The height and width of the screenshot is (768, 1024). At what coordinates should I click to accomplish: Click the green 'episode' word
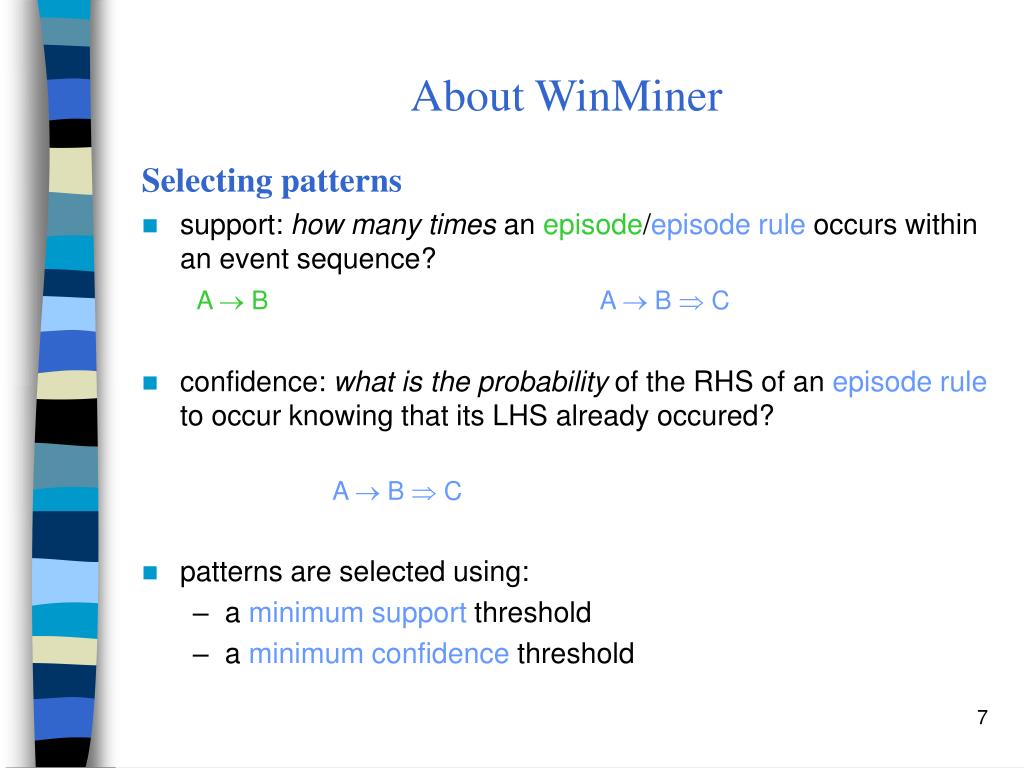(592, 225)
